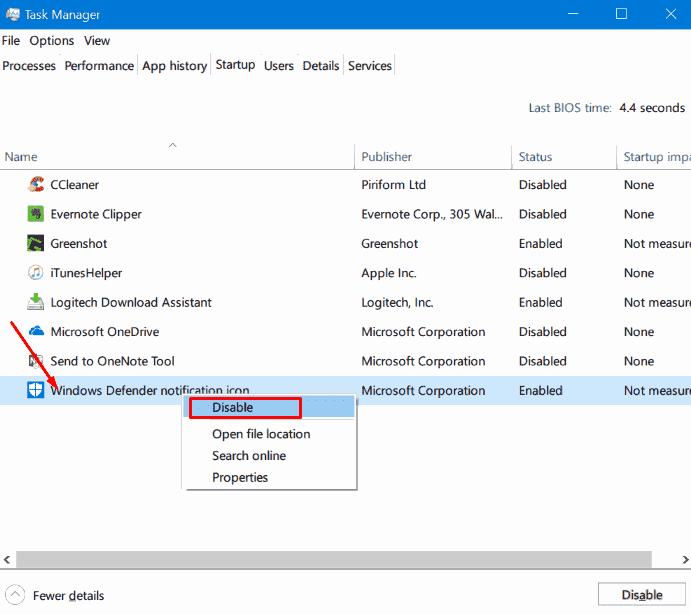Open the Services tab
Image resolution: width=691 pixels, height=615 pixels.
(369, 66)
